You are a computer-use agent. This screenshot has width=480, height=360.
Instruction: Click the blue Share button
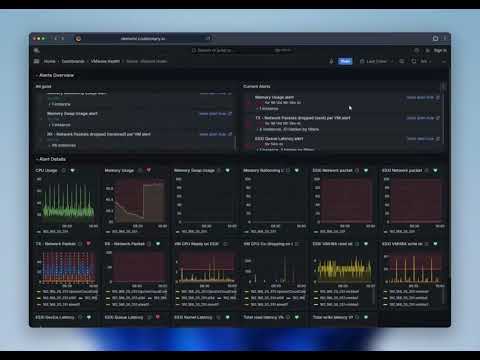click(x=345, y=61)
